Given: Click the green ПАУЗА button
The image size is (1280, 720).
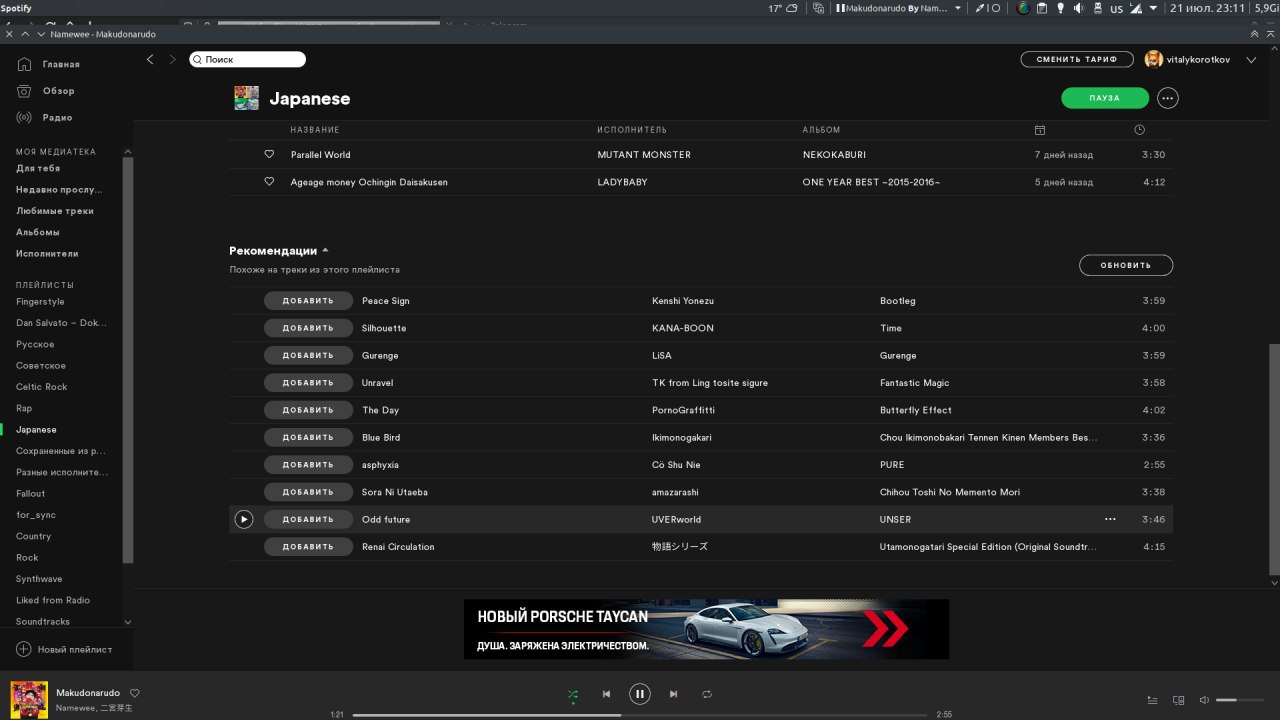Looking at the screenshot, I should pos(1105,98).
